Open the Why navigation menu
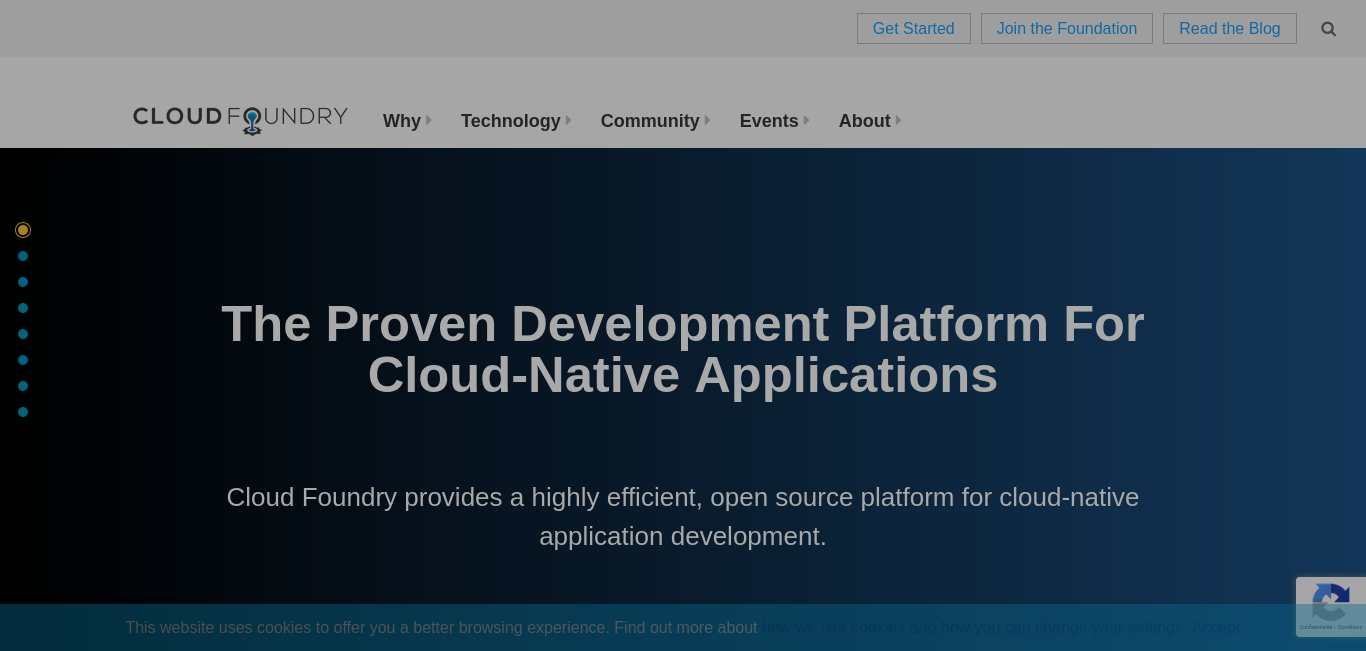The image size is (1366, 651). (407, 121)
